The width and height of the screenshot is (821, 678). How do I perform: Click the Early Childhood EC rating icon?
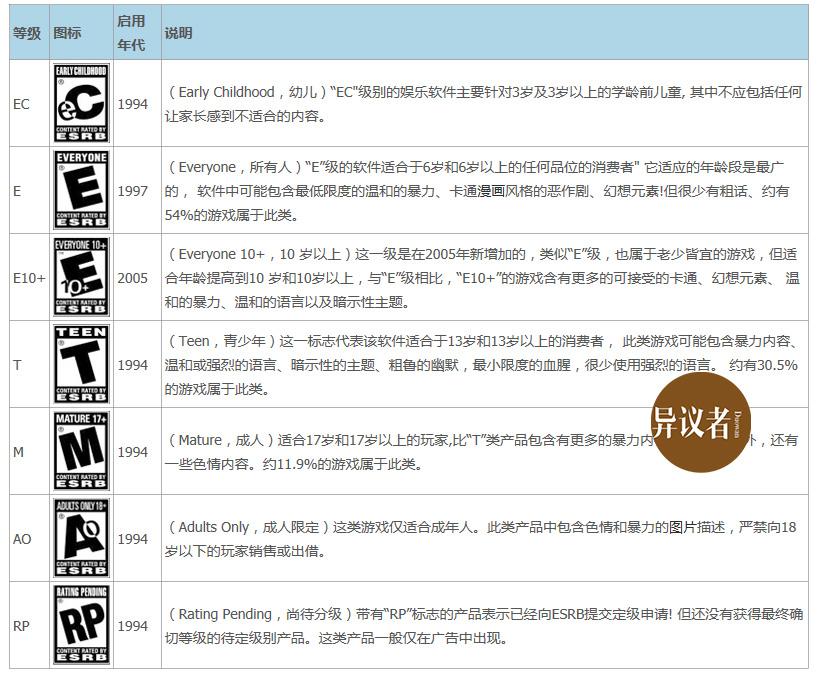(81, 103)
